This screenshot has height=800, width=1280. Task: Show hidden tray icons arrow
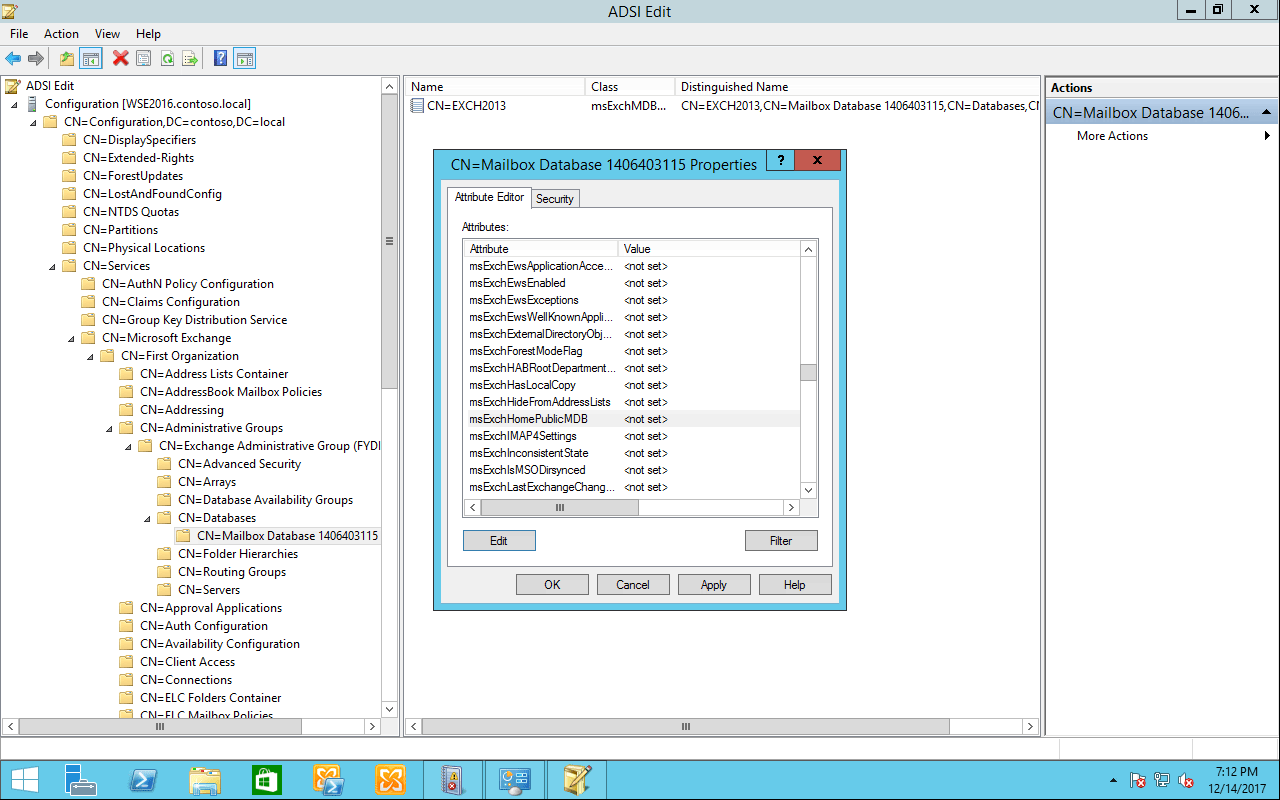click(x=1113, y=780)
